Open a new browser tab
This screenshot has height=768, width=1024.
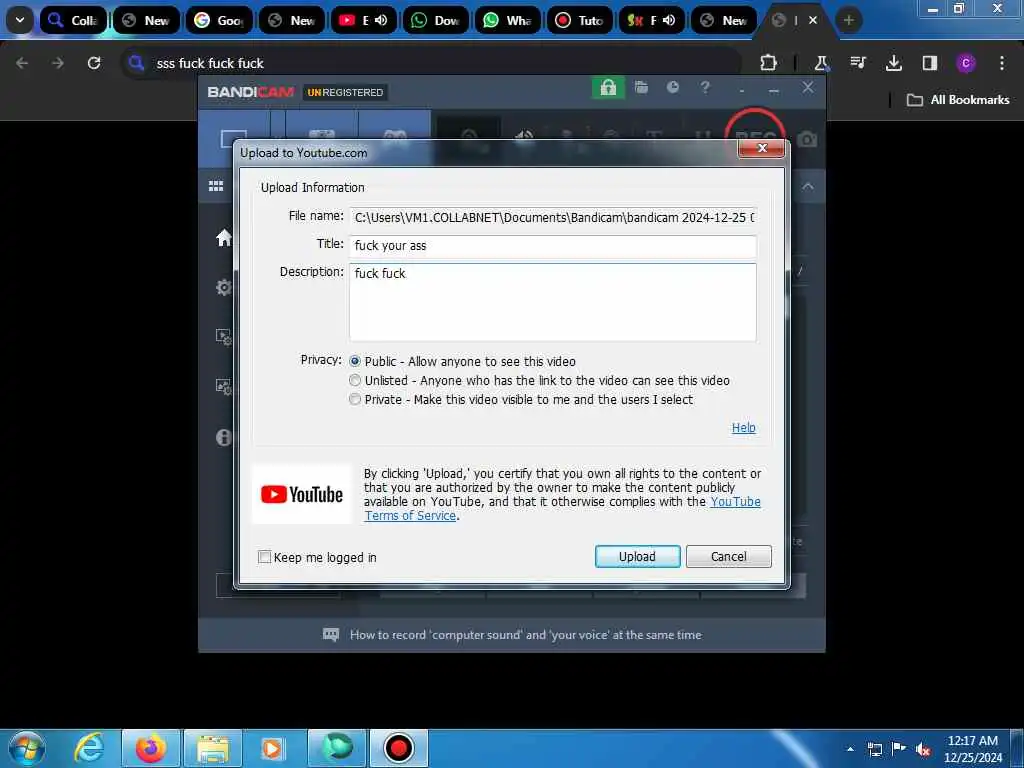point(848,20)
